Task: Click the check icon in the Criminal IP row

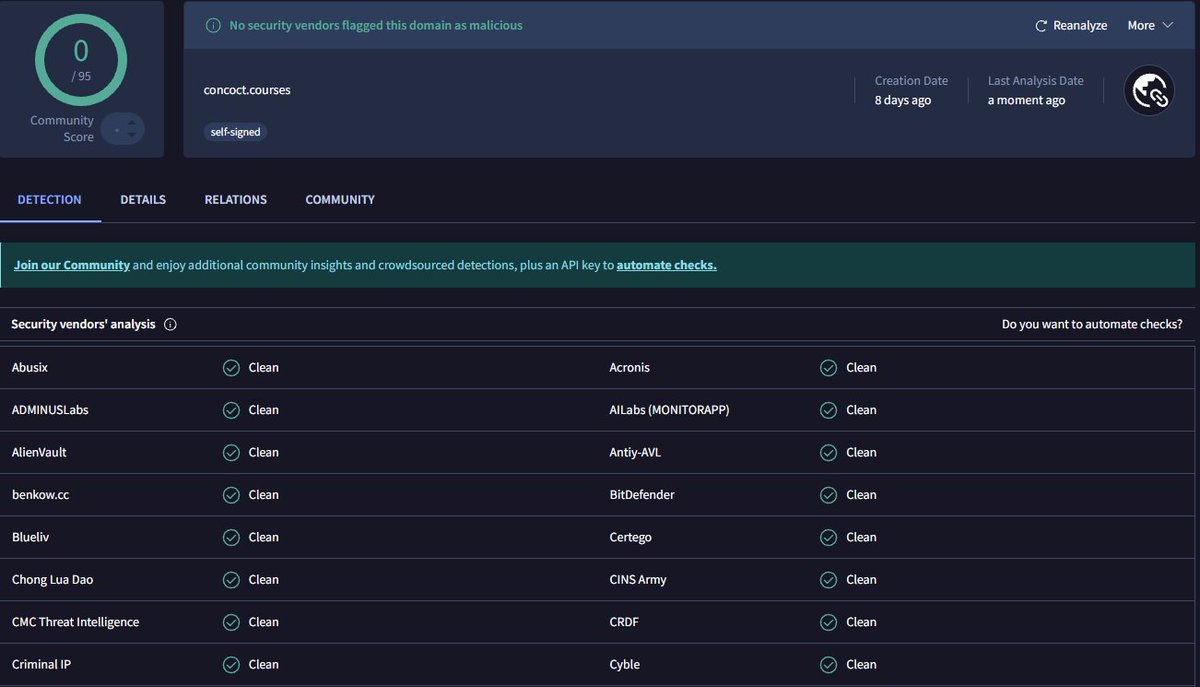Action: click(x=231, y=665)
